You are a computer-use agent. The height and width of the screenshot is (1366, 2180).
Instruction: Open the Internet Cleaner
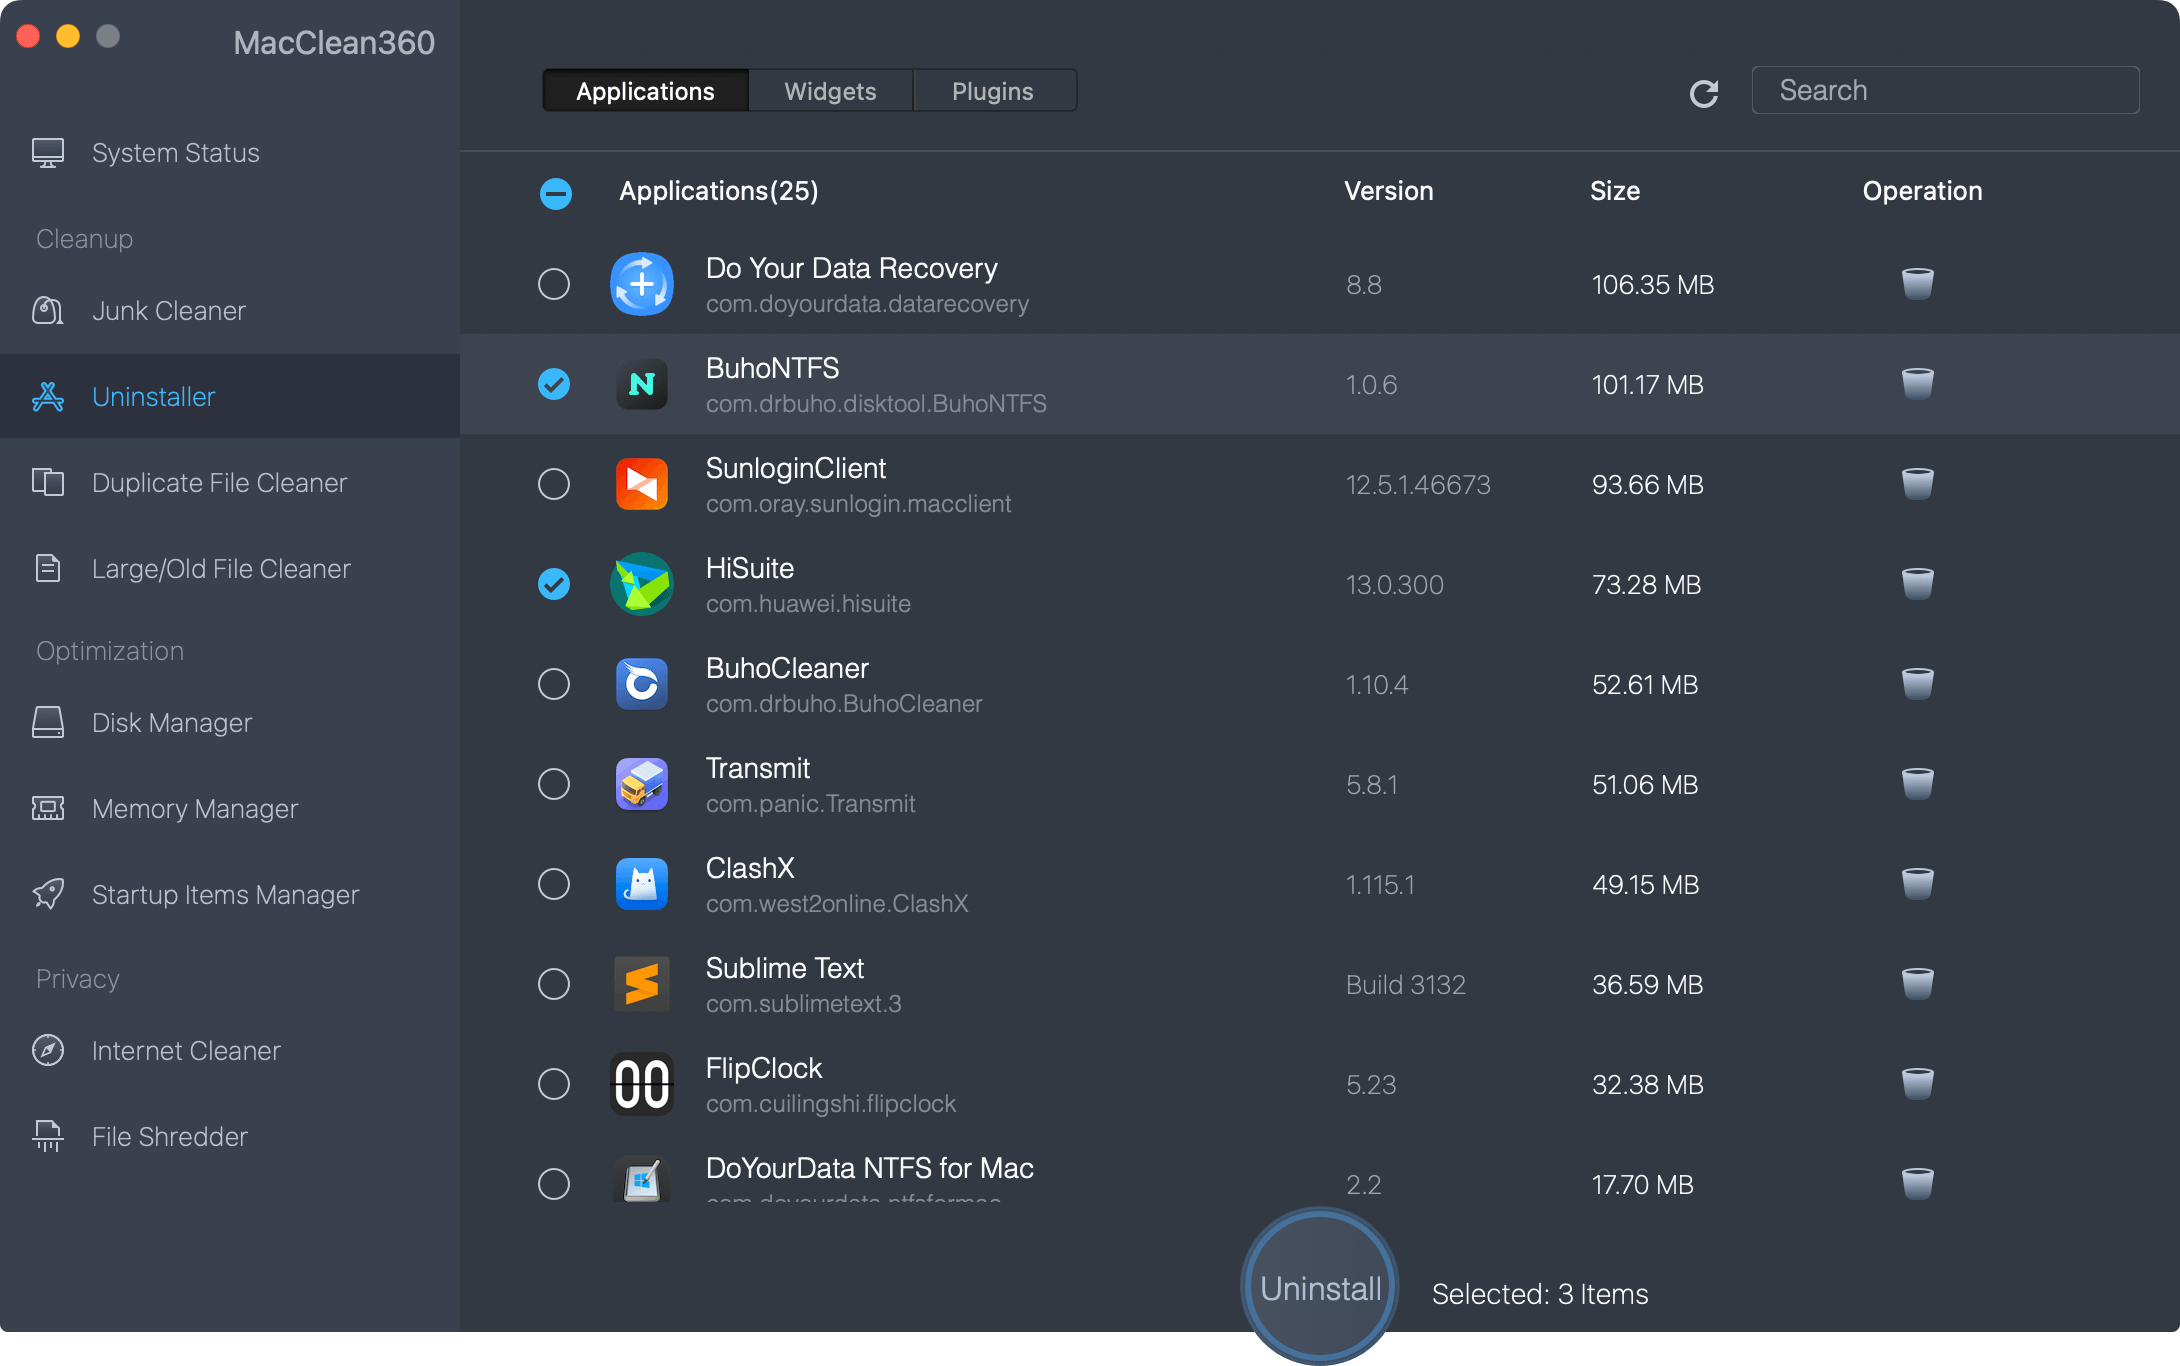coord(186,1050)
